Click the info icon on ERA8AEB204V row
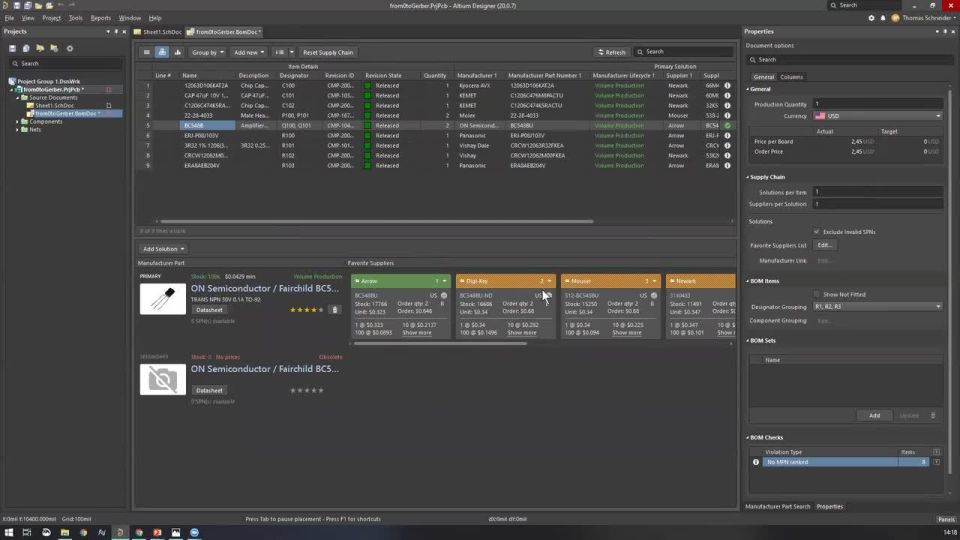The height and width of the screenshot is (540, 960). (x=727, y=165)
